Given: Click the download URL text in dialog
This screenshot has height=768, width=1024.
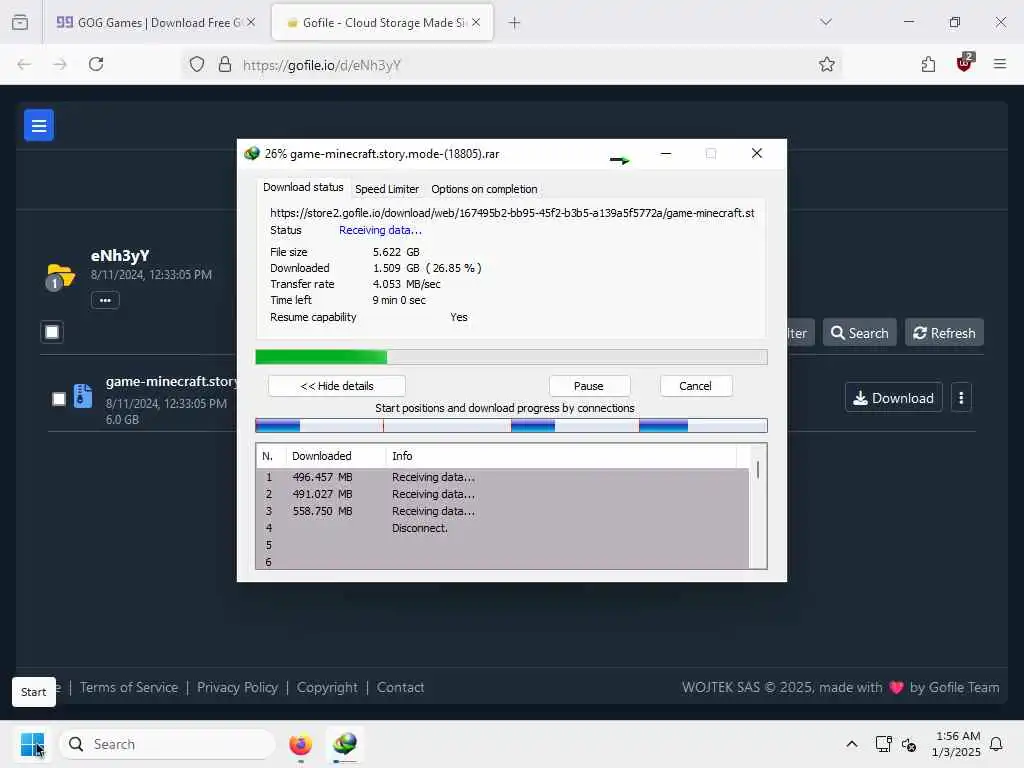Looking at the screenshot, I should point(512,213).
